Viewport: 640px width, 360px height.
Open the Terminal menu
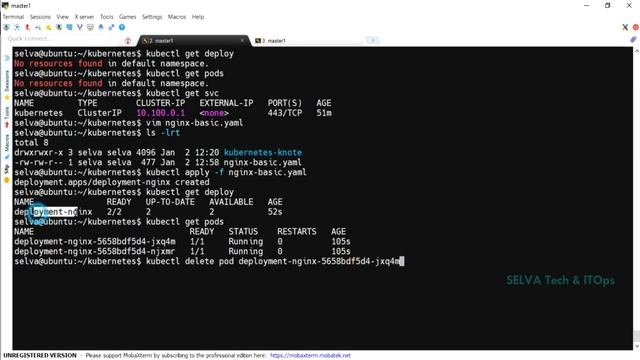(13, 17)
